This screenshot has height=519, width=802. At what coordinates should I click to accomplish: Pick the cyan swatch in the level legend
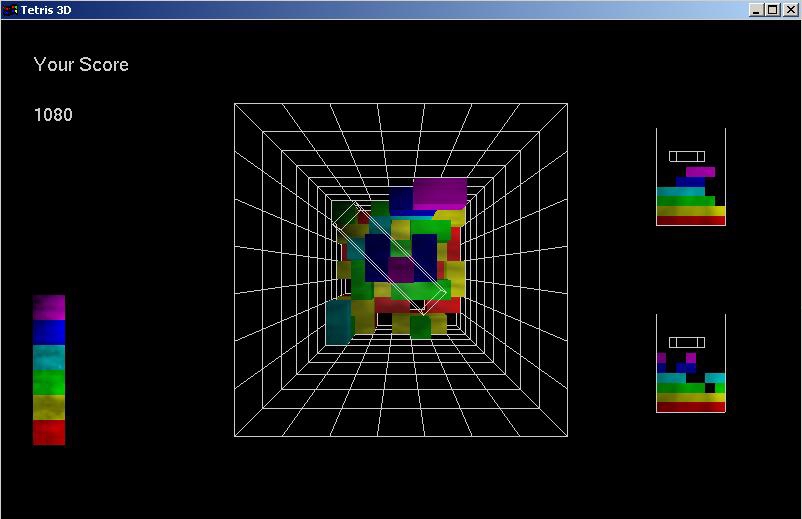pyautogui.click(x=48, y=357)
